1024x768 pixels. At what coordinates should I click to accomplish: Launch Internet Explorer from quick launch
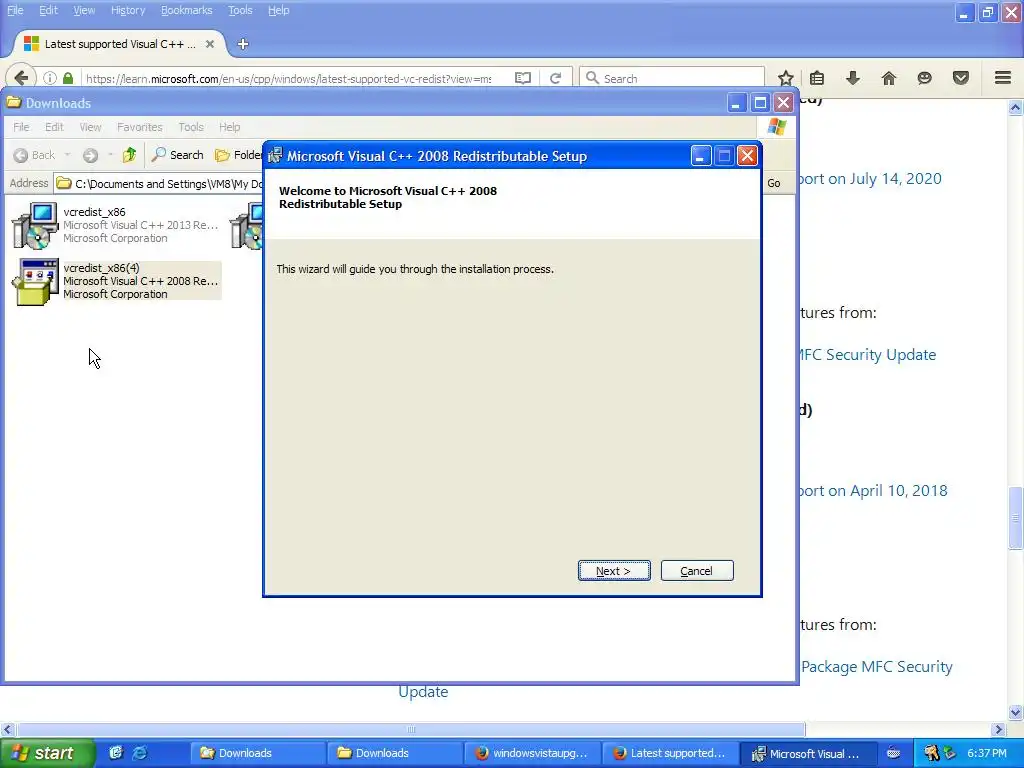click(140, 753)
